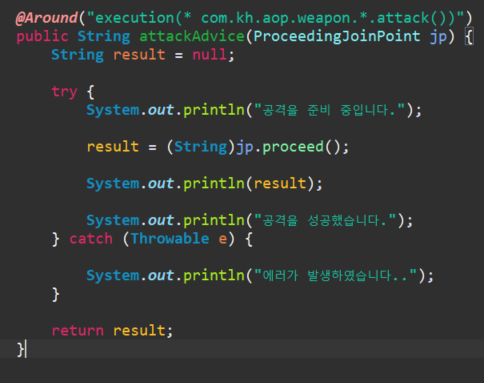Screen dimensions: 484x383
Task: Click the (String) cast before jp.proceed()
Action: [201, 147]
